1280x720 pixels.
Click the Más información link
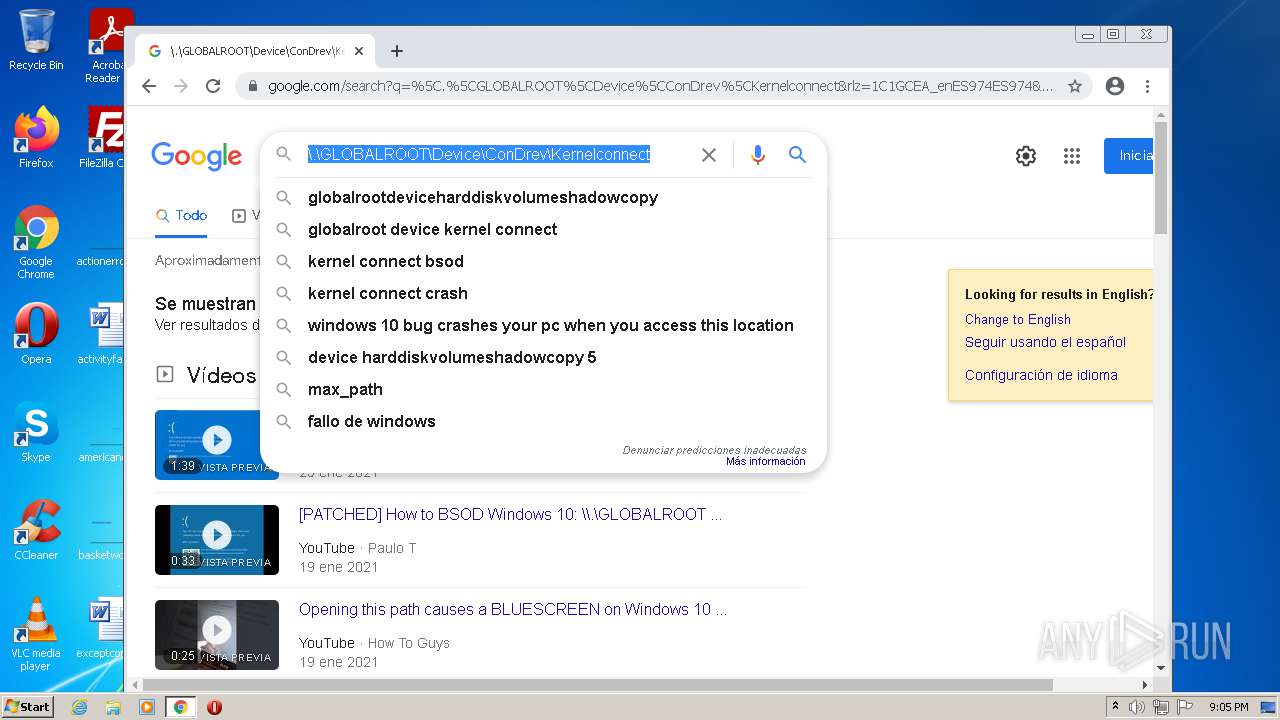click(x=765, y=462)
